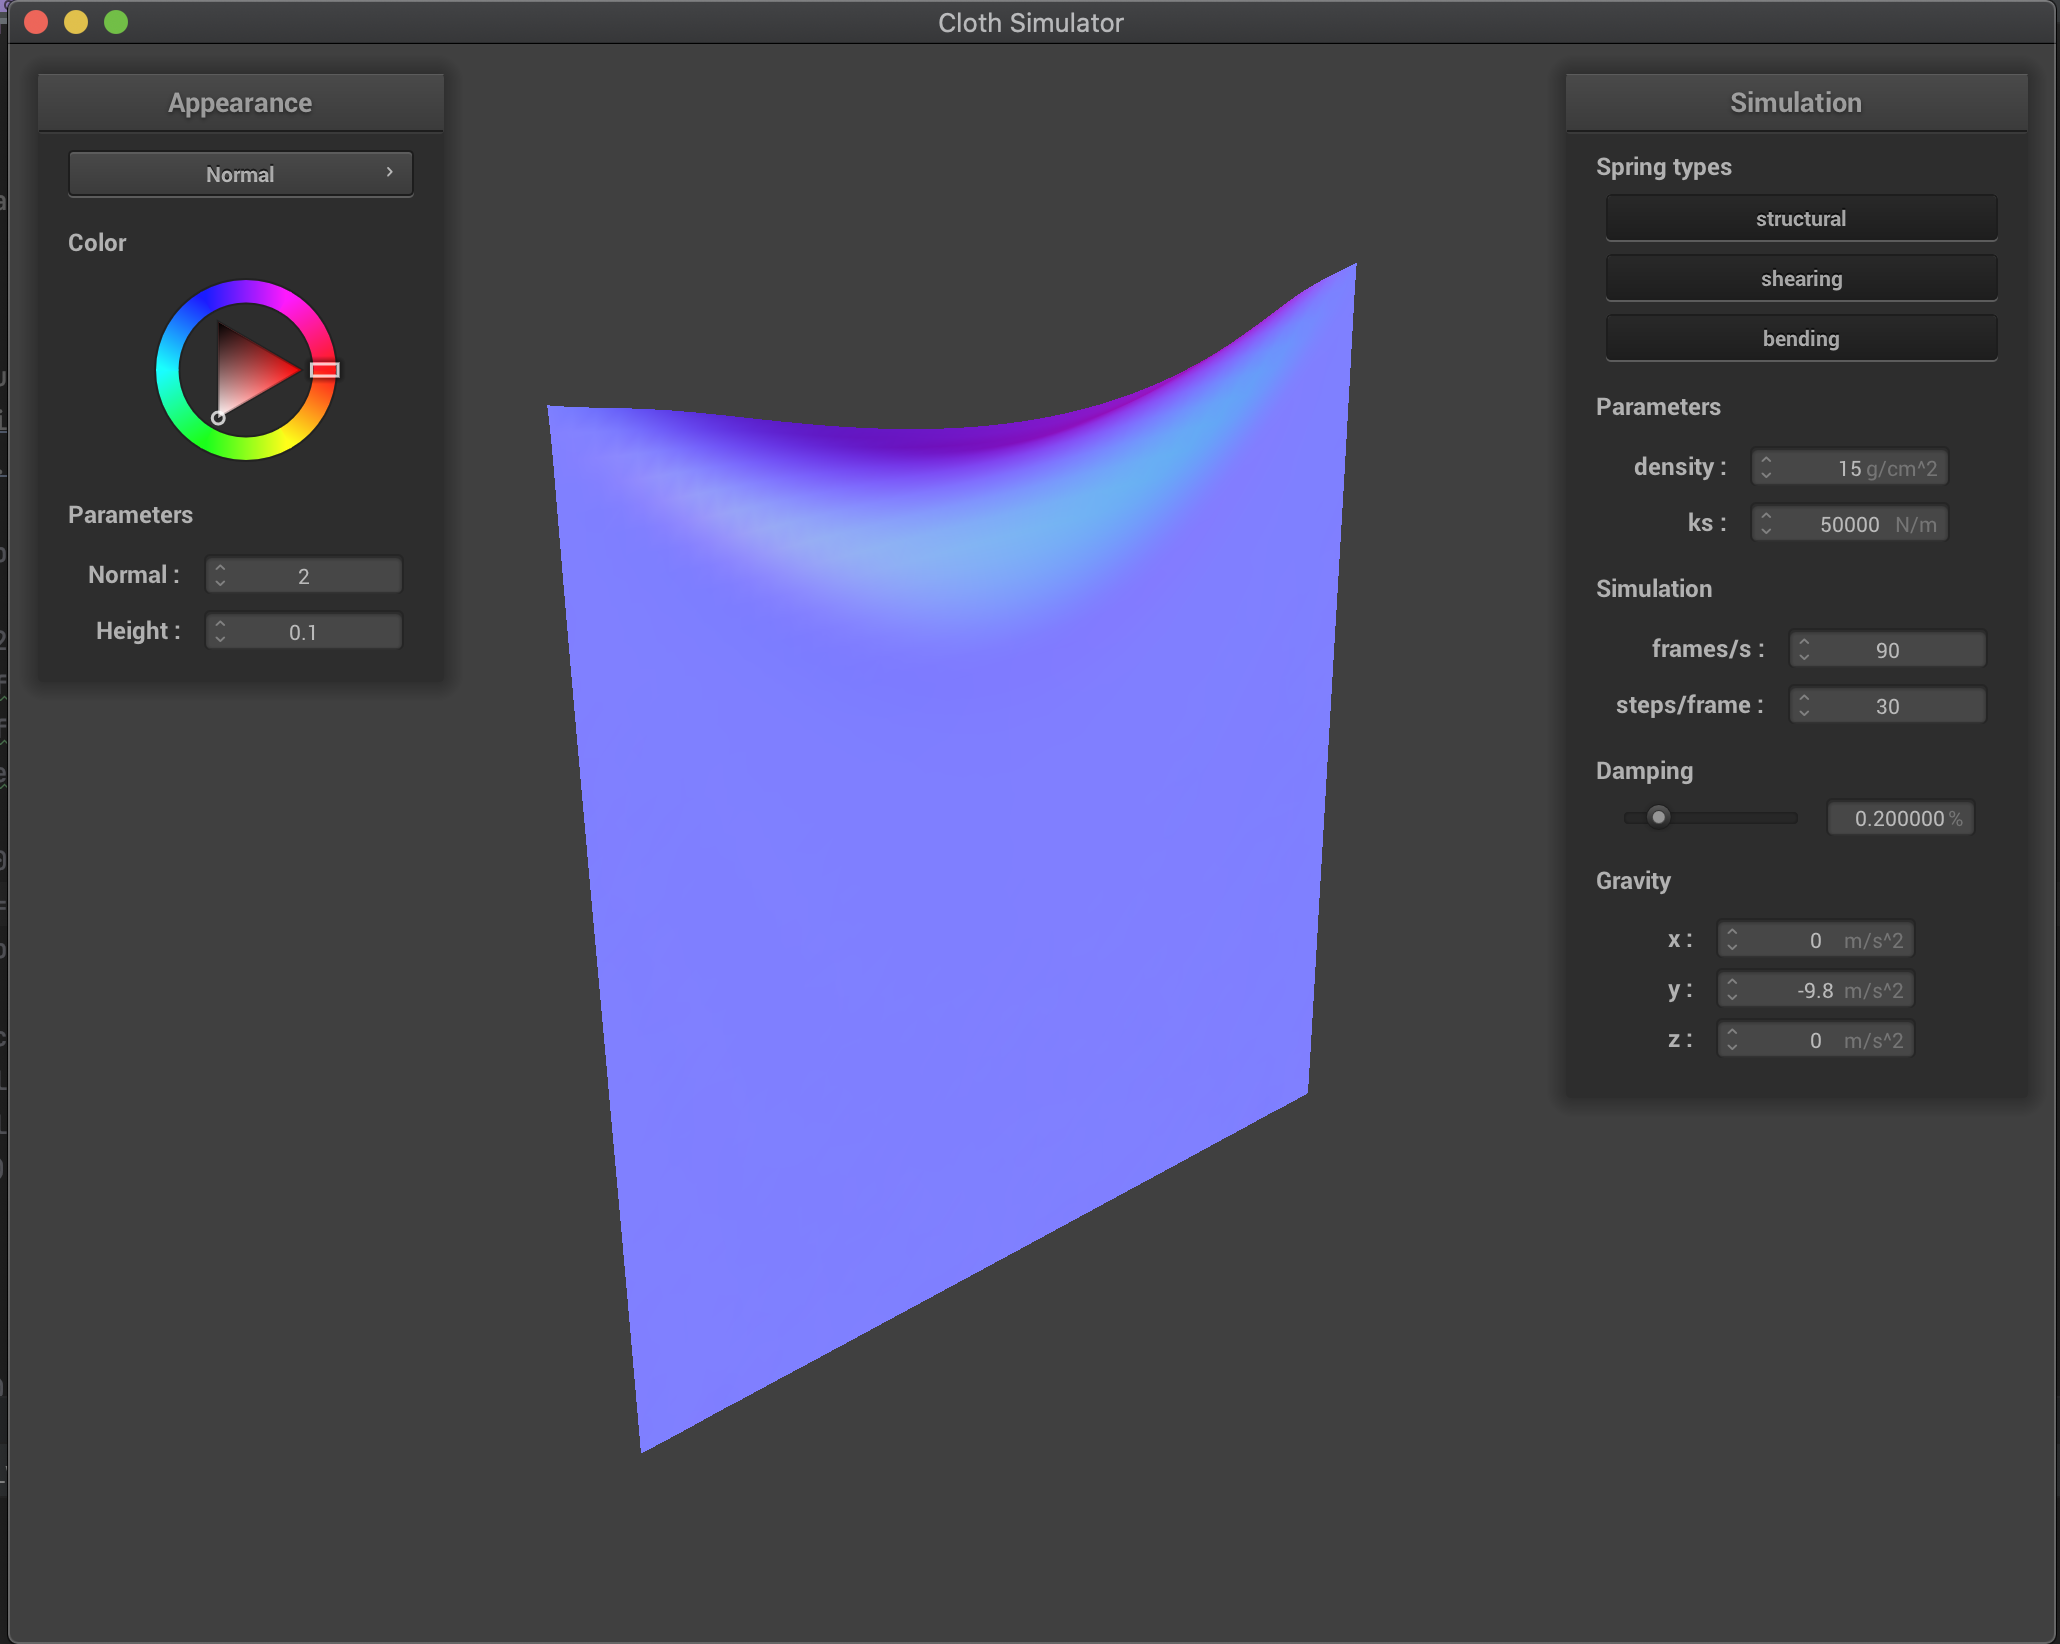The image size is (2060, 1644).
Task: Click the Appearance panel header
Action: coord(240,102)
